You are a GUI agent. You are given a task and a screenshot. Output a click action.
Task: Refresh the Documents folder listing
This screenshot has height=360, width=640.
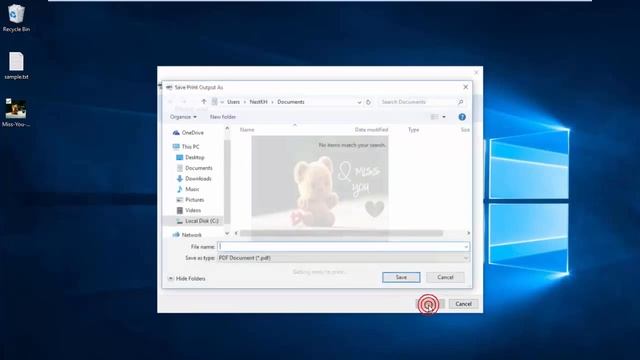tap(368, 102)
